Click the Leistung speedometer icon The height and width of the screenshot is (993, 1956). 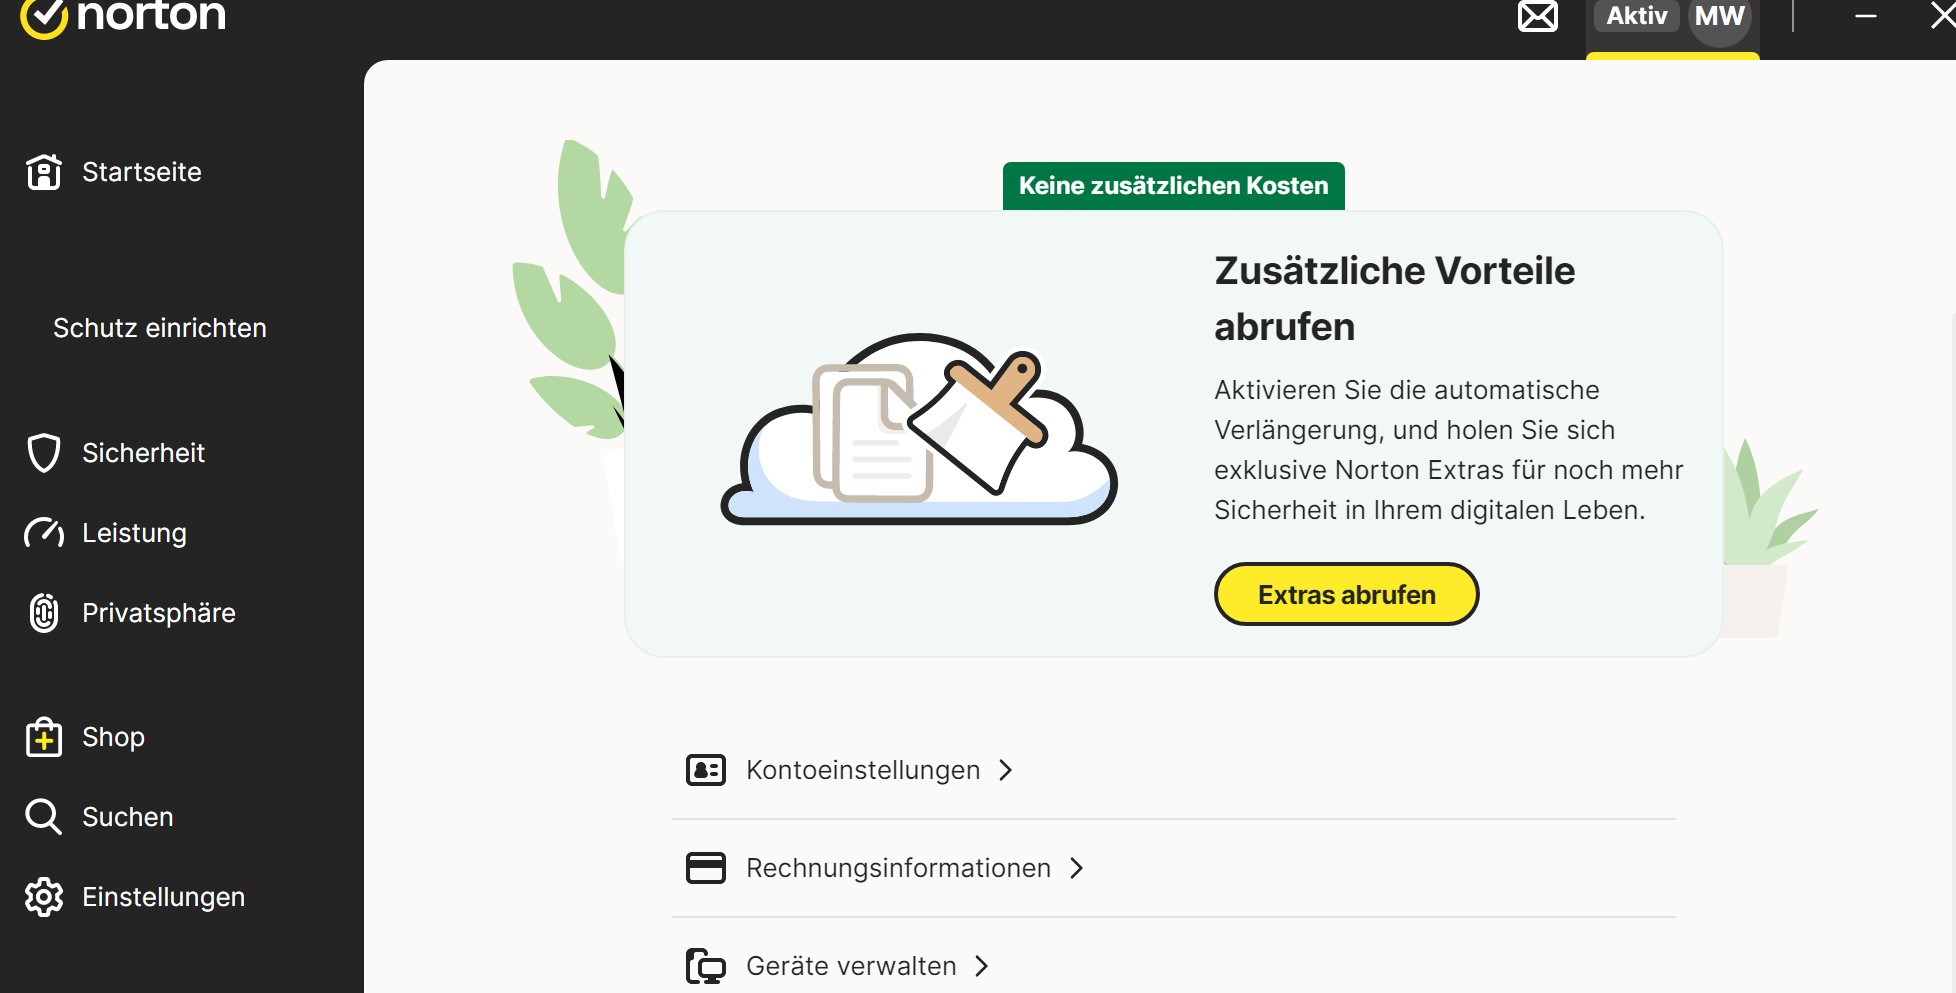click(44, 533)
